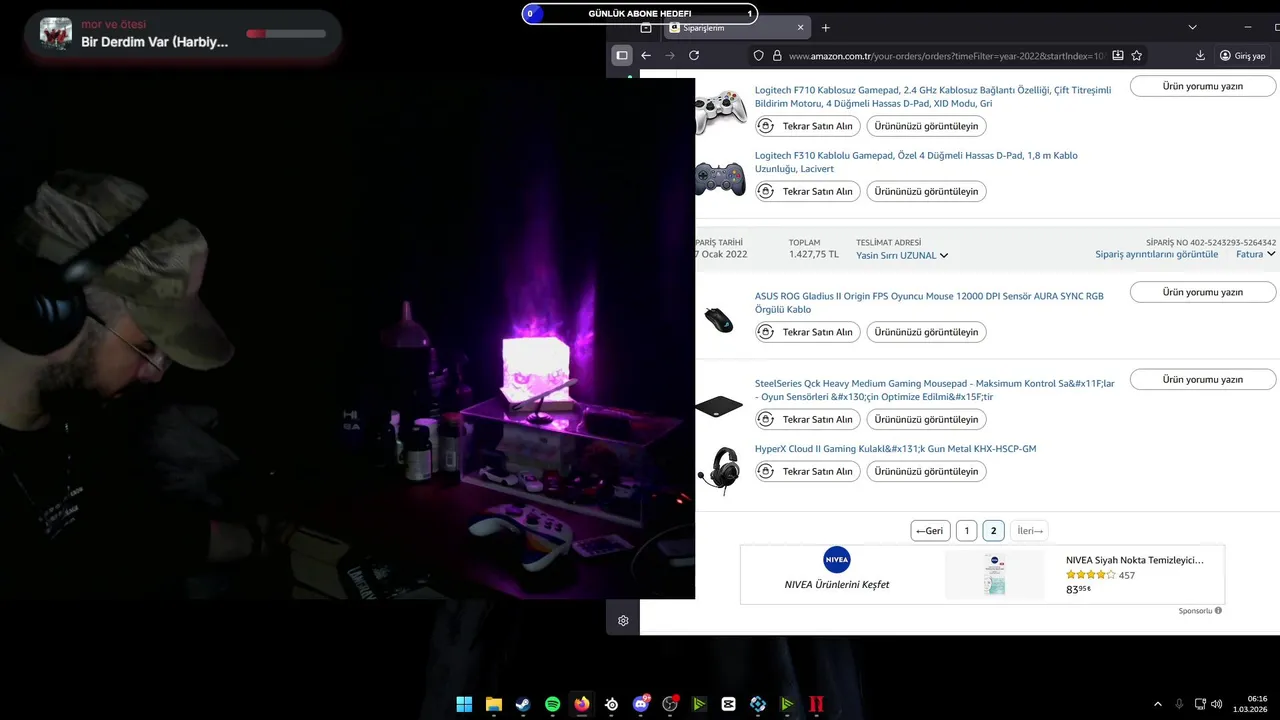
Task: Open the red N app in taskbar
Action: (817, 704)
